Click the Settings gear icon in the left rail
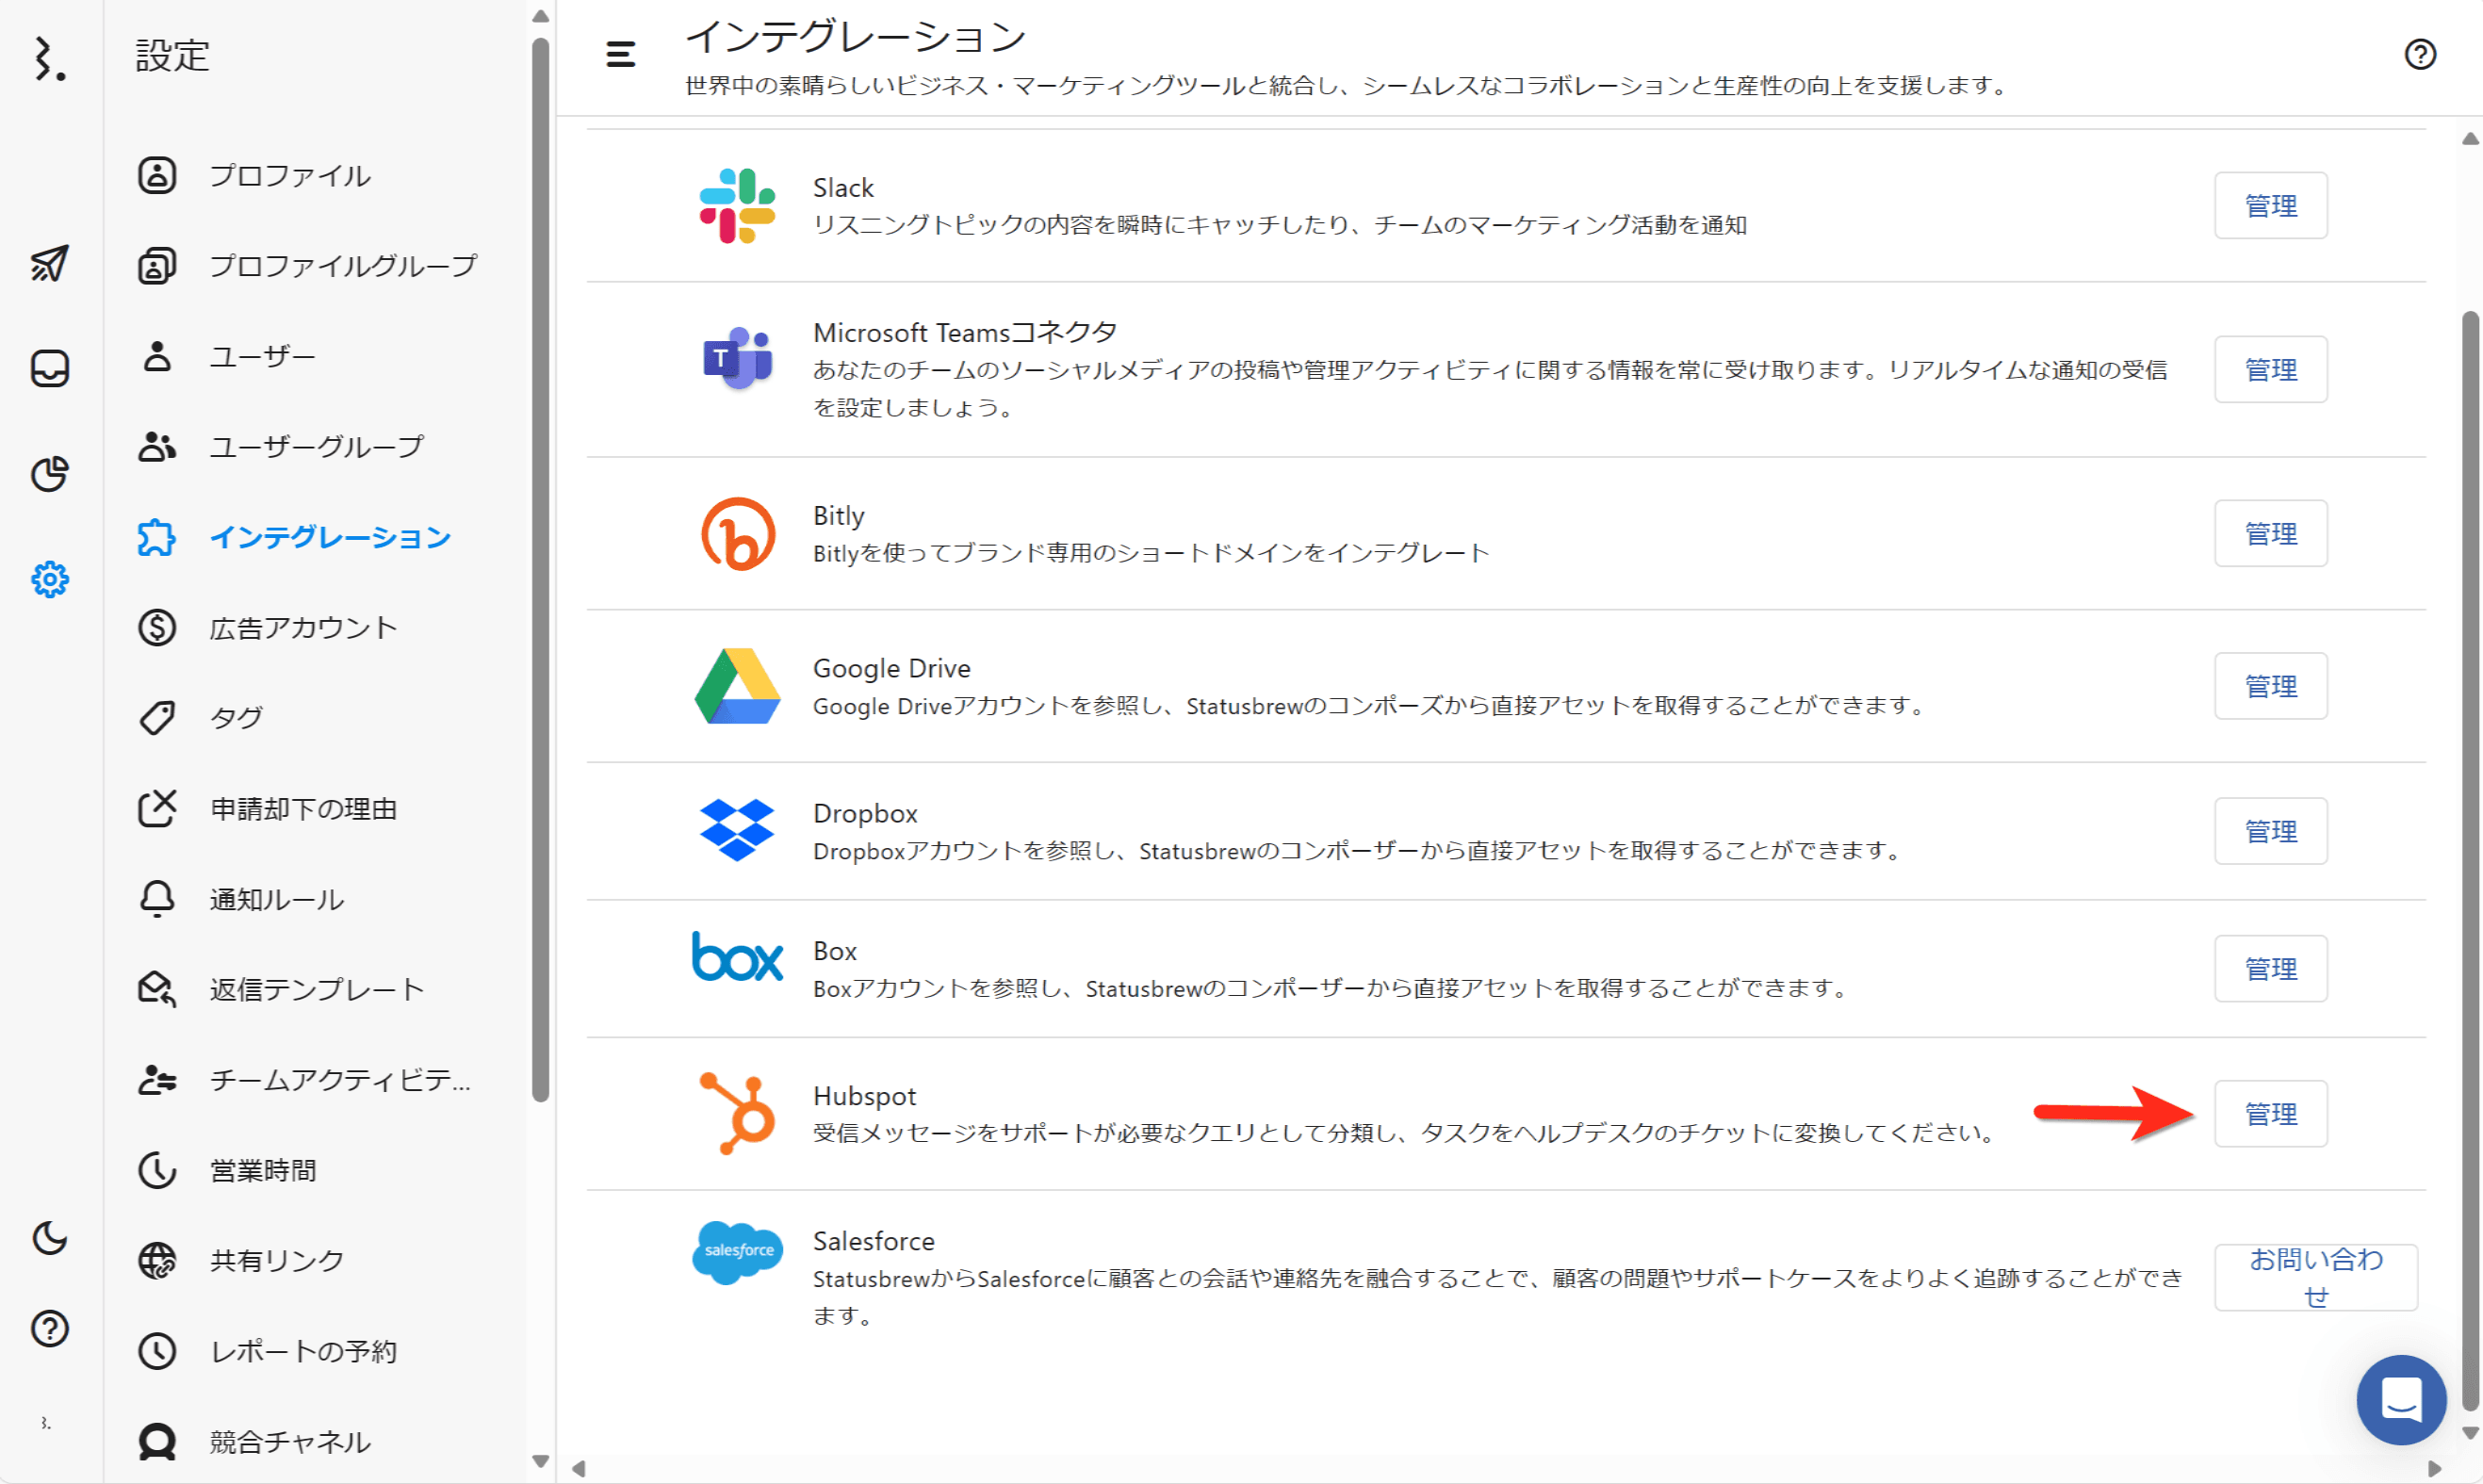This screenshot has height=1484, width=2483. point(49,579)
